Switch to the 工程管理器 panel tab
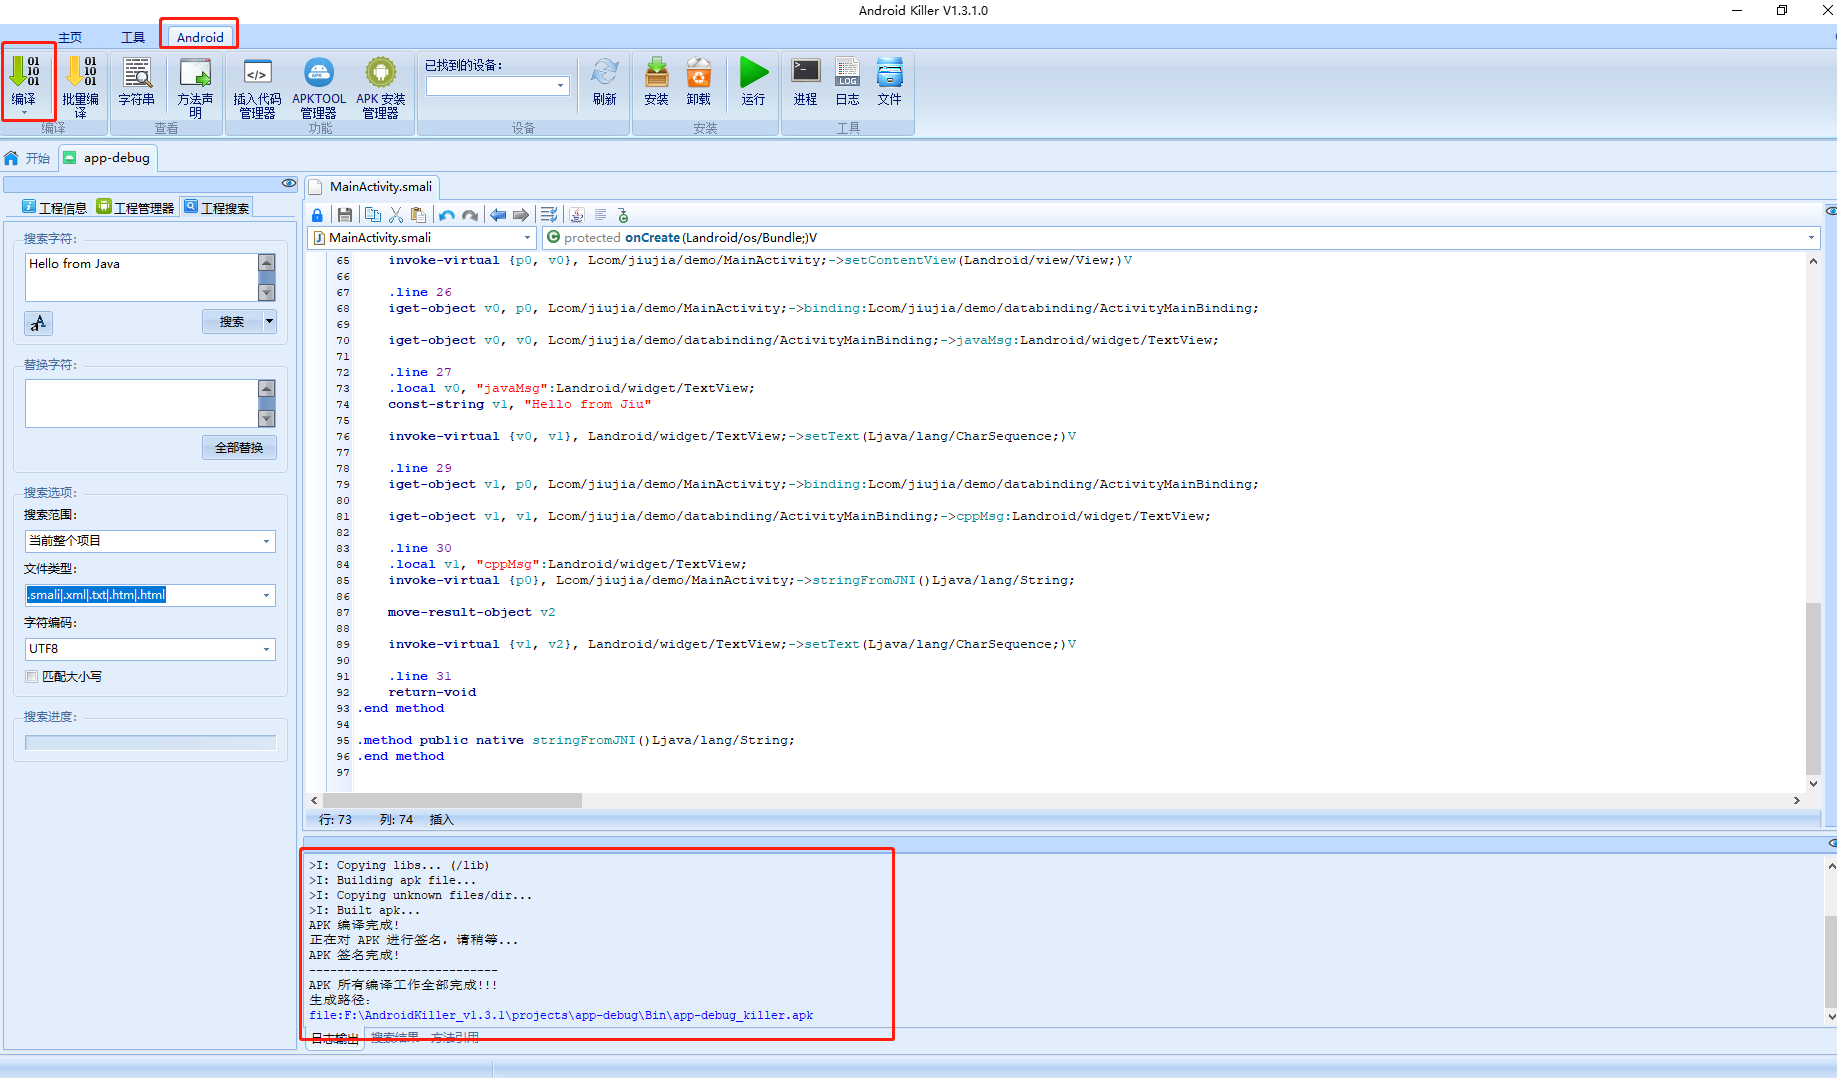Viewport: 1837px width, 1078px height. pos(135,208)
